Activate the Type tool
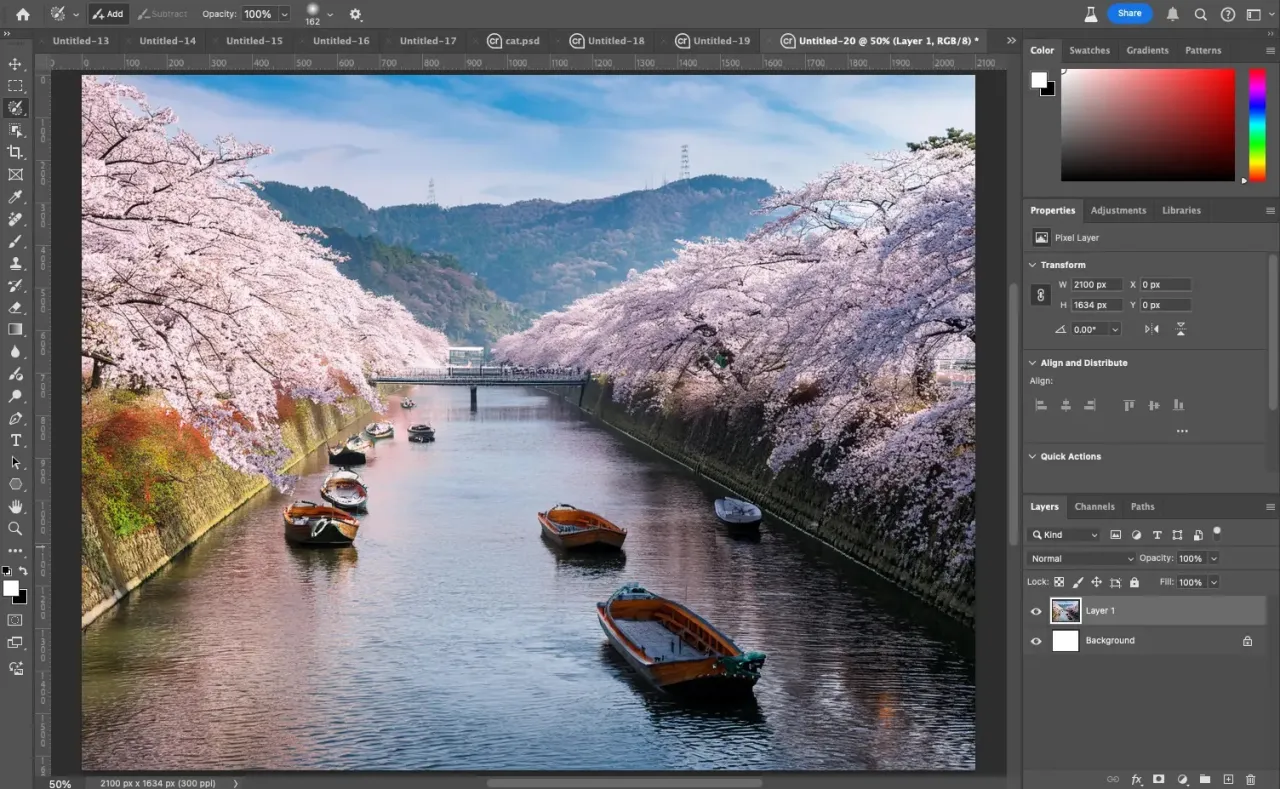 pyautogui.click(x=14, y=440)
